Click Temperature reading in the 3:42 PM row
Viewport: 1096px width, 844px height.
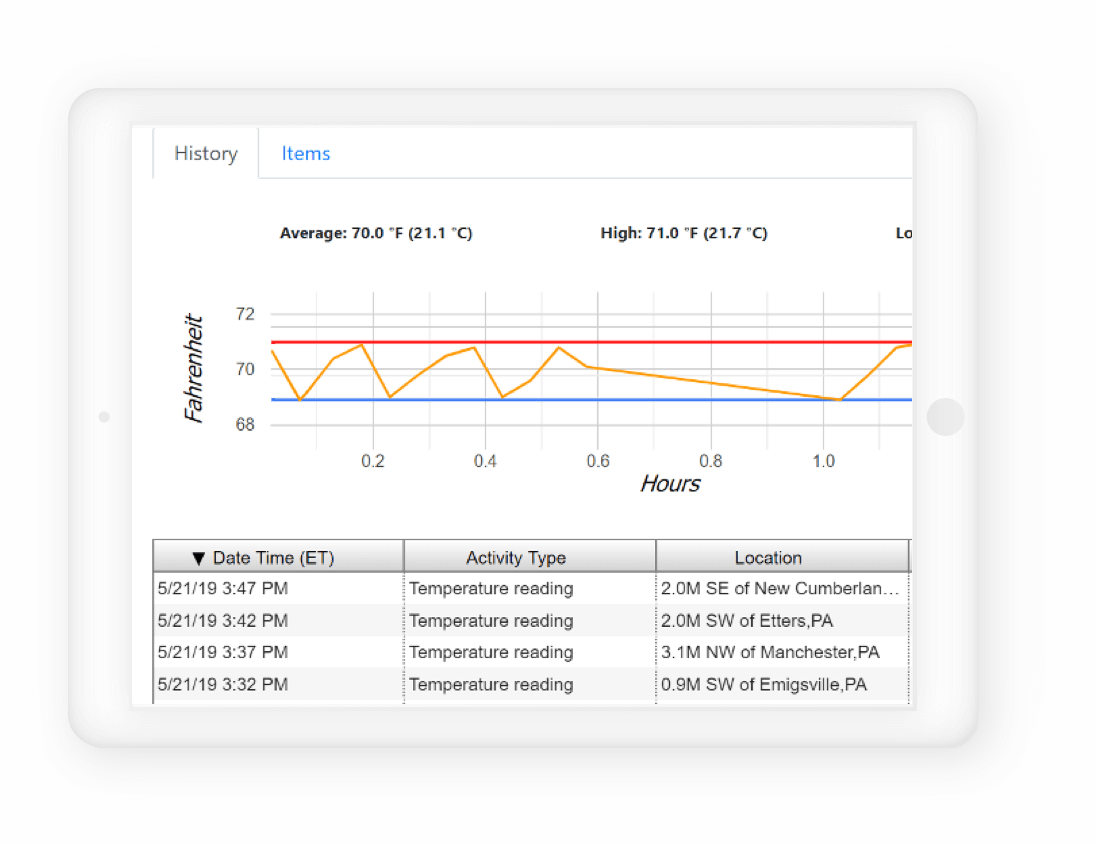(491, 620)
